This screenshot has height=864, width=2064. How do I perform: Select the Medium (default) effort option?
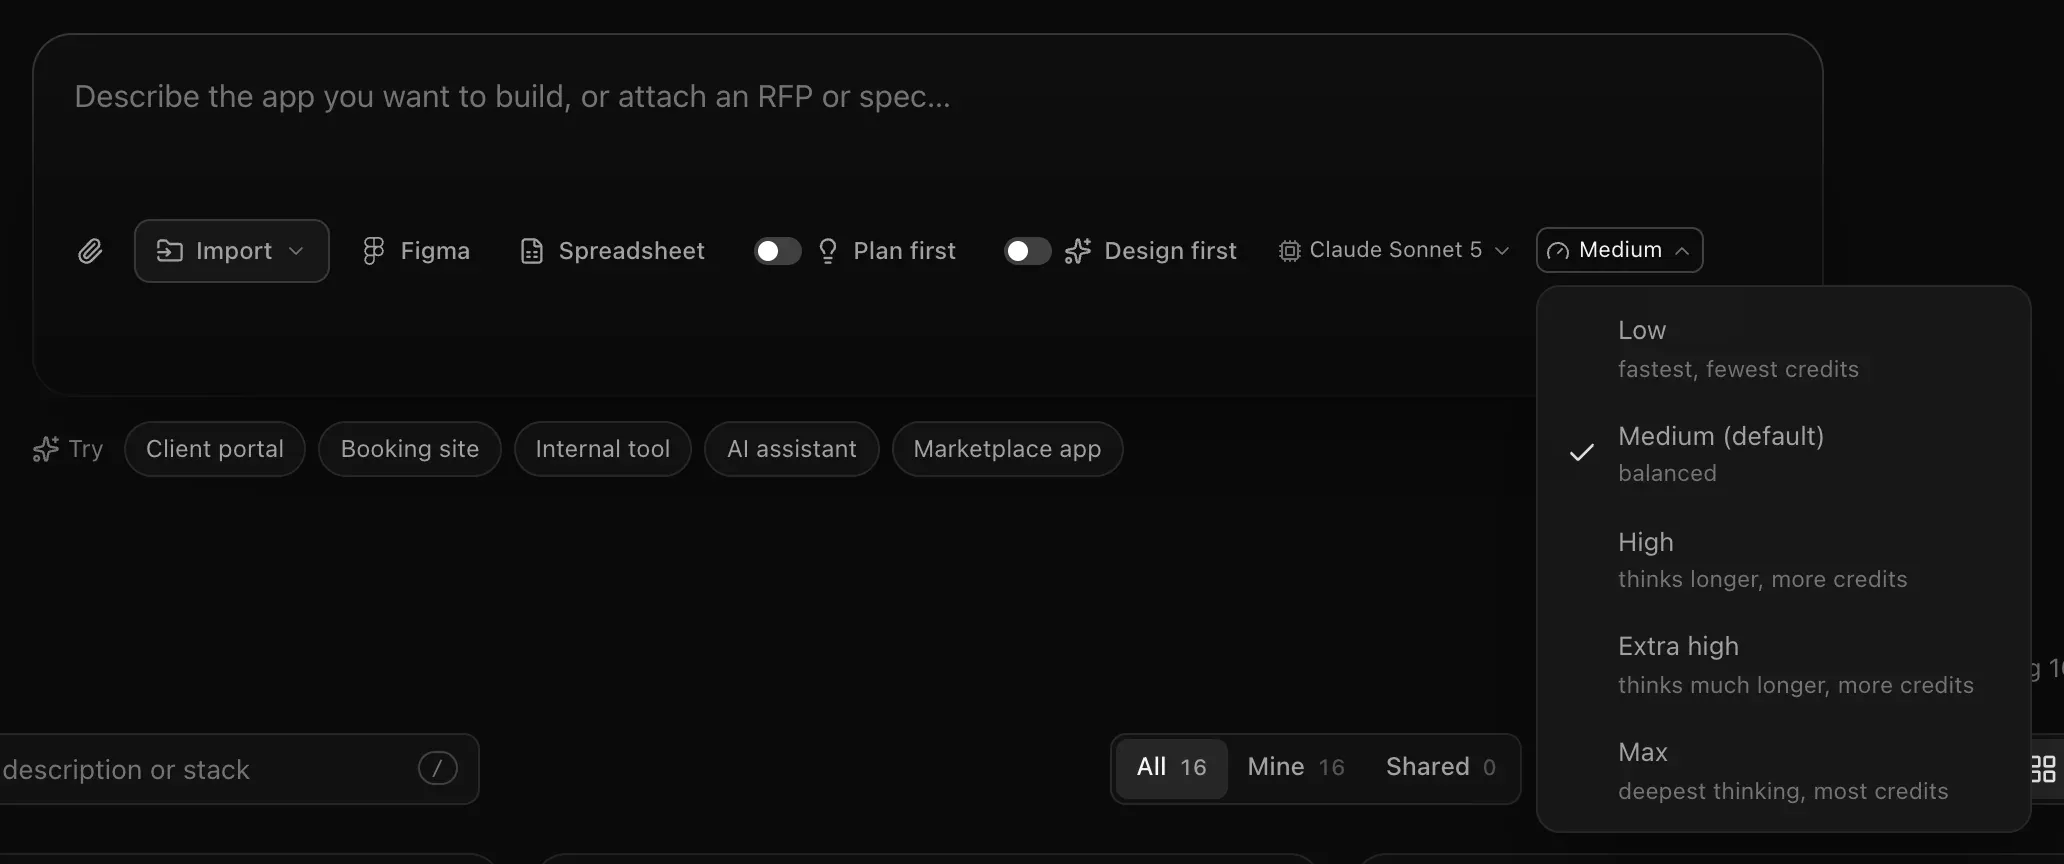pos(1783,454)
